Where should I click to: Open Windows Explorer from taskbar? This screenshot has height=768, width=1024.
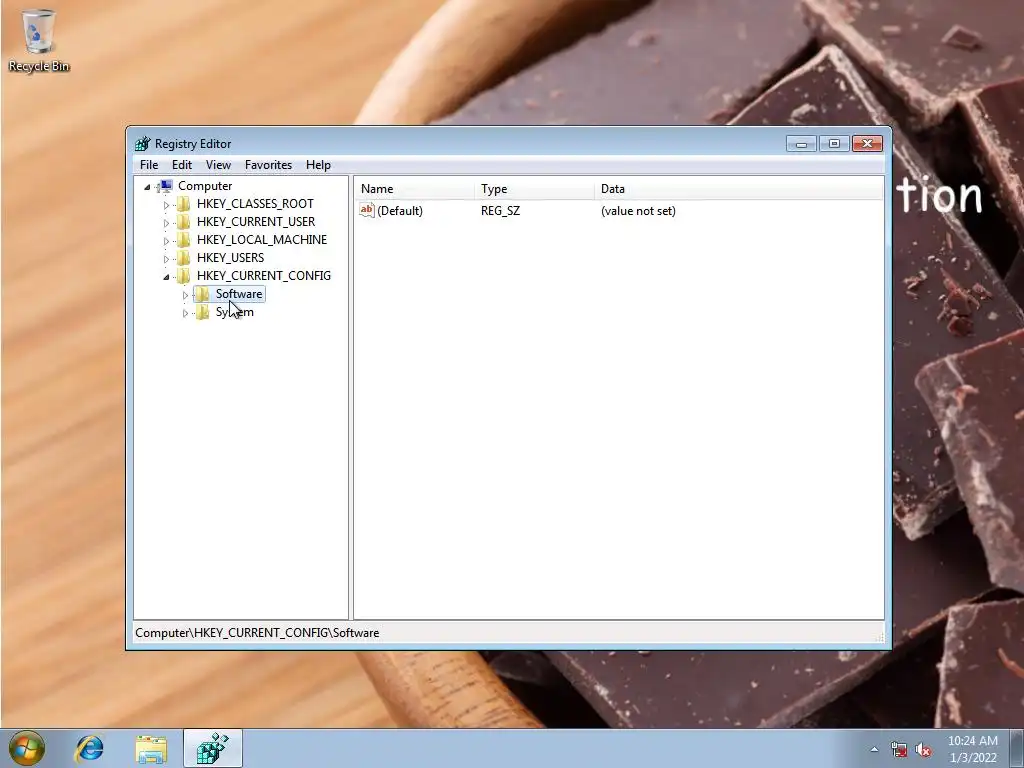(x=152, y=749)
